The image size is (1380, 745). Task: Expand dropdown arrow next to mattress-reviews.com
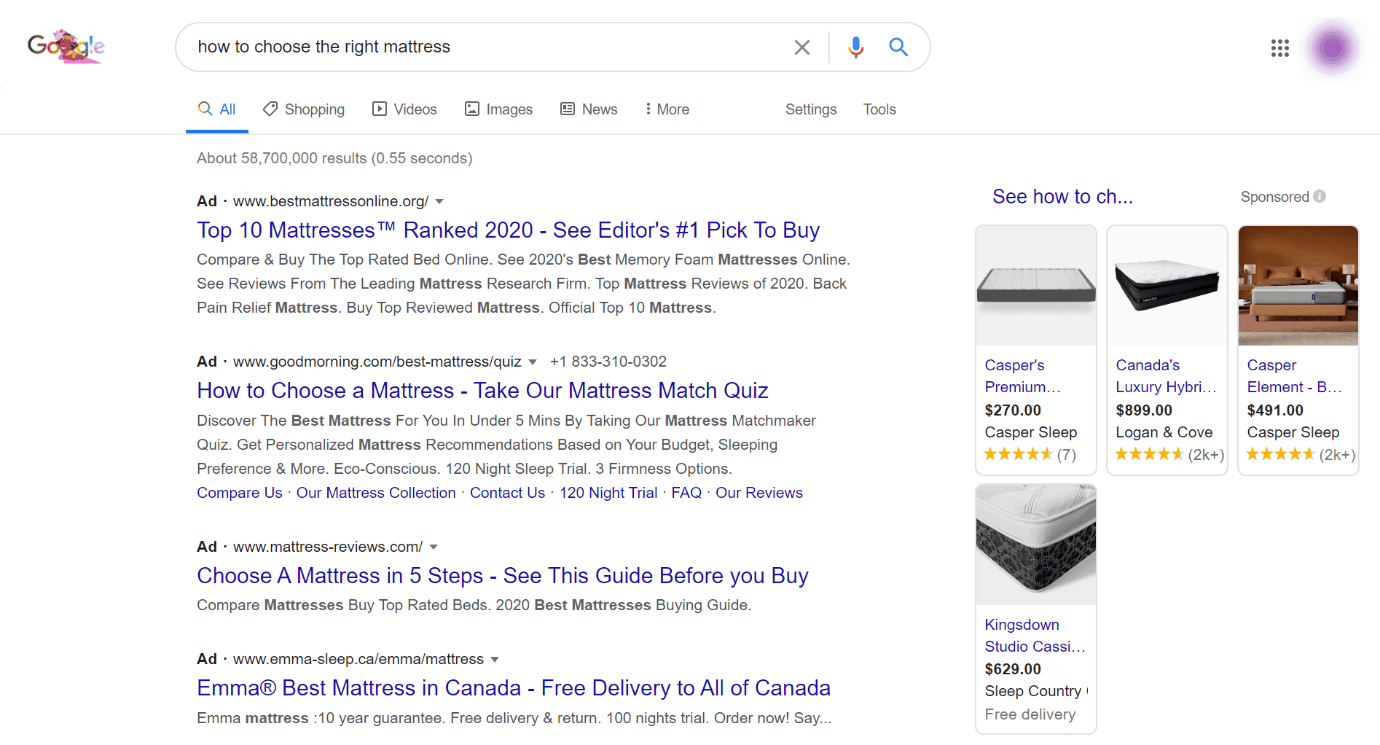pyautogui.click(x=433, y=547)
